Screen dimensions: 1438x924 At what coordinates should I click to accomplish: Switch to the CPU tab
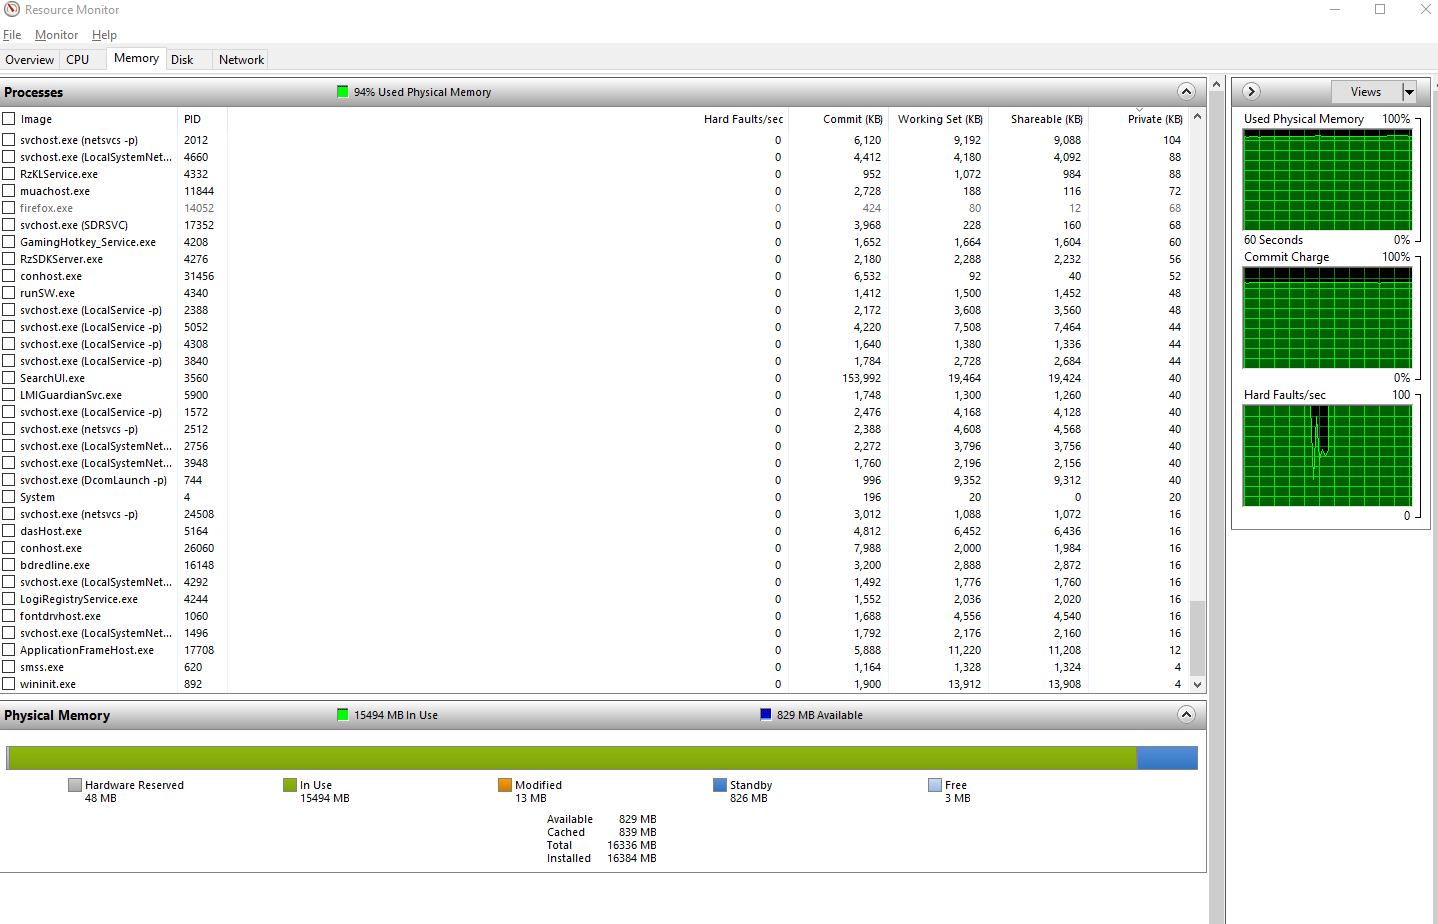tap(78, 60)
